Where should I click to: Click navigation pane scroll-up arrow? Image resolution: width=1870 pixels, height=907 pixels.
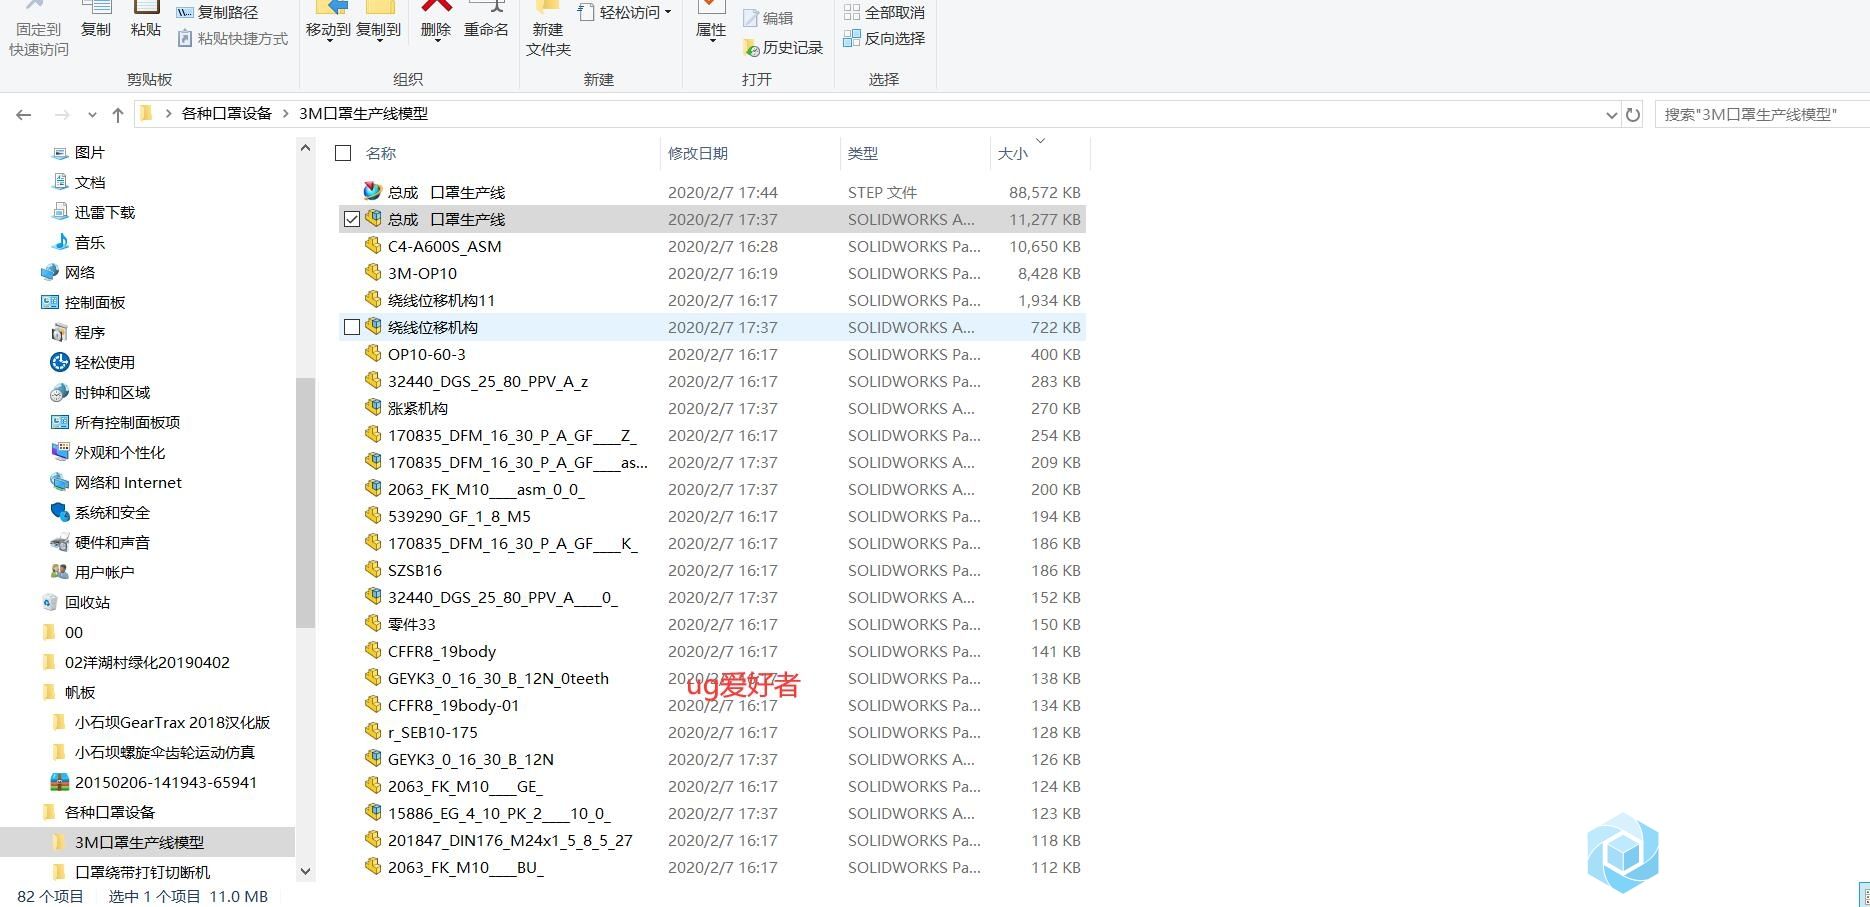305,149
